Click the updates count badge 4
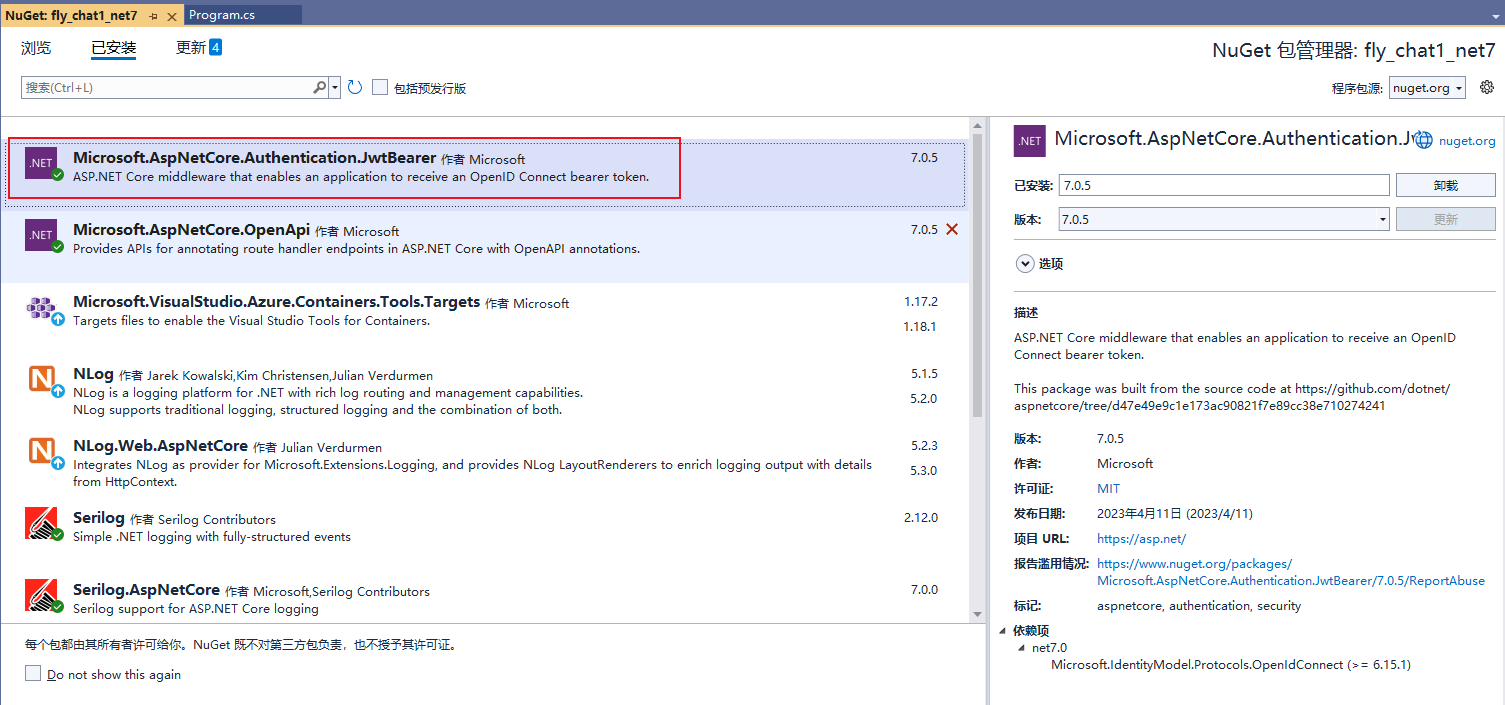 [x=215, y=47]
